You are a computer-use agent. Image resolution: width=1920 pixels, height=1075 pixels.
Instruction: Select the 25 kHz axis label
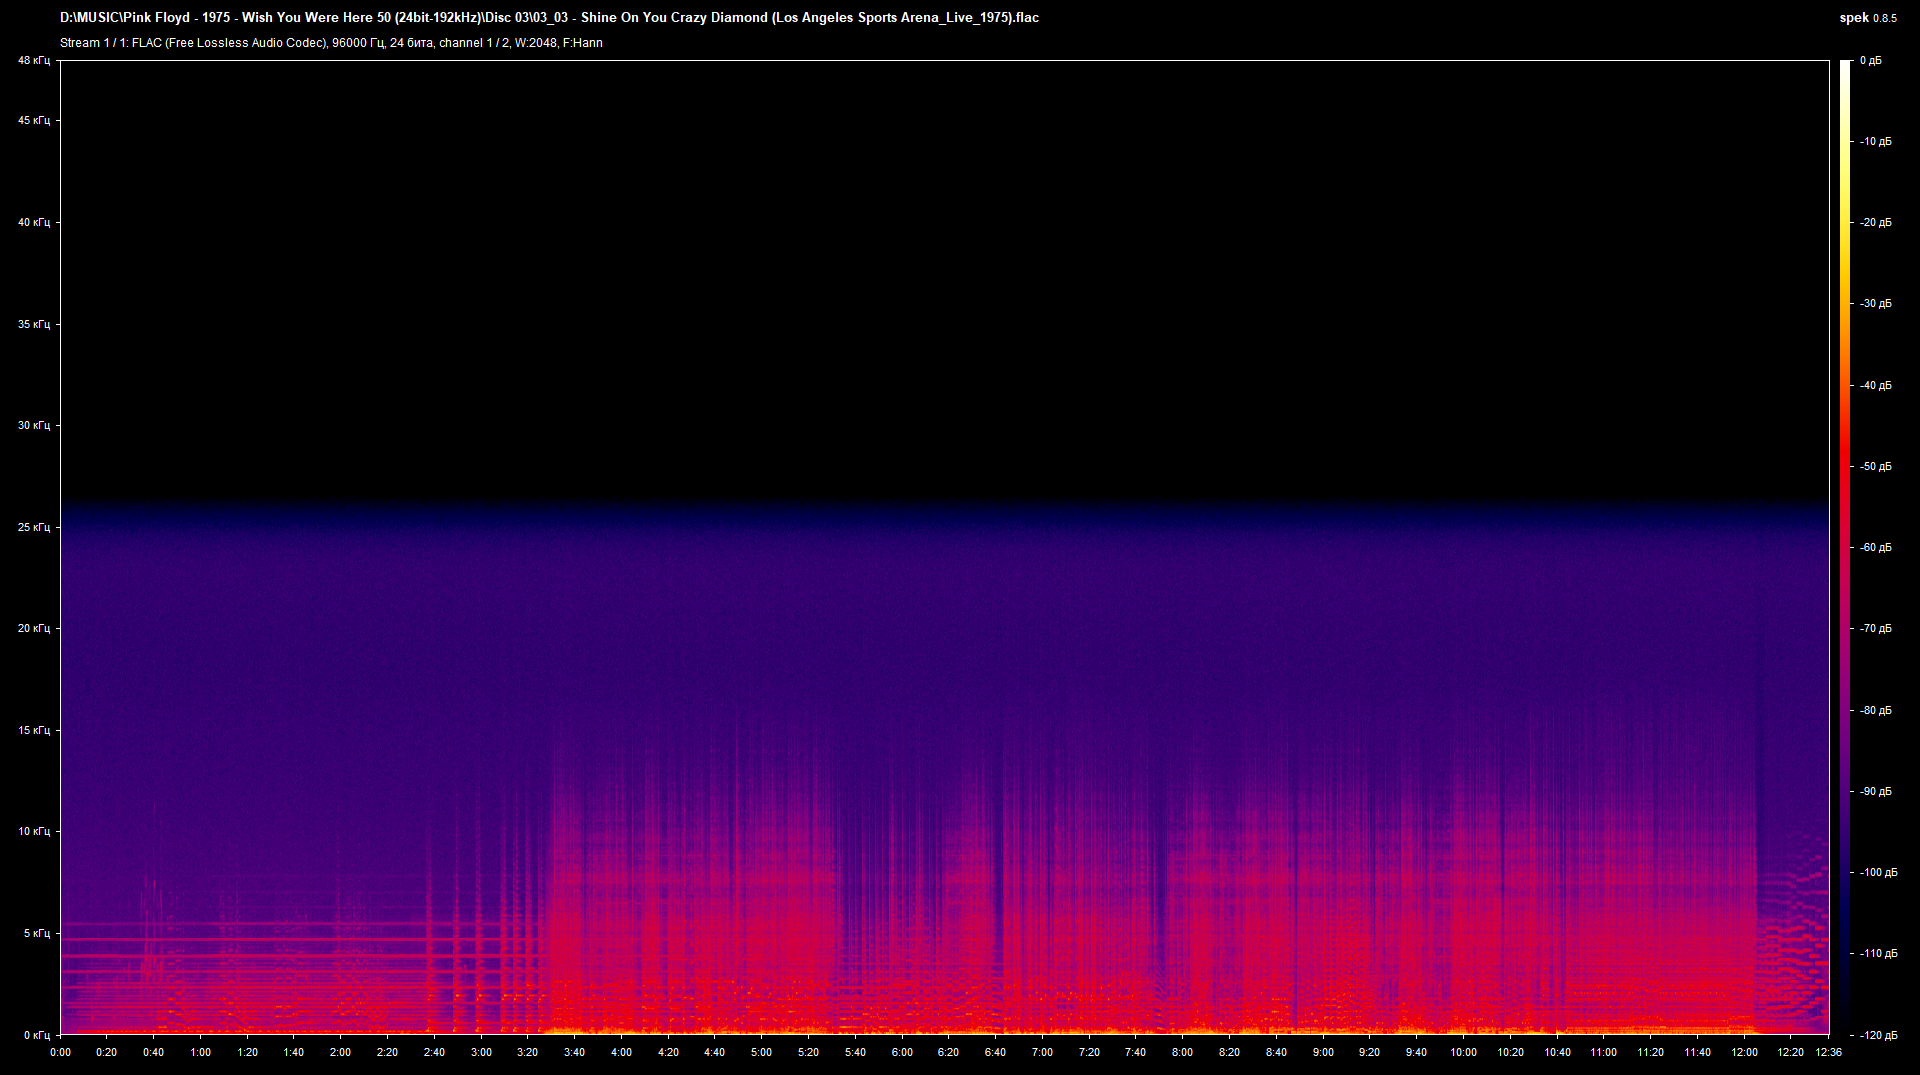[32, 527]
